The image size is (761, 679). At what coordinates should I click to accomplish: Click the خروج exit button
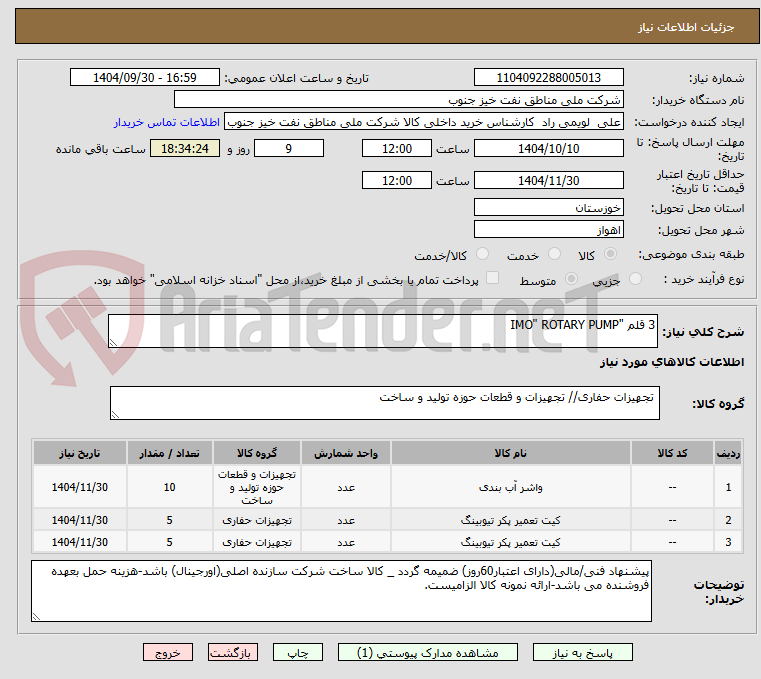tap(168, 653)
